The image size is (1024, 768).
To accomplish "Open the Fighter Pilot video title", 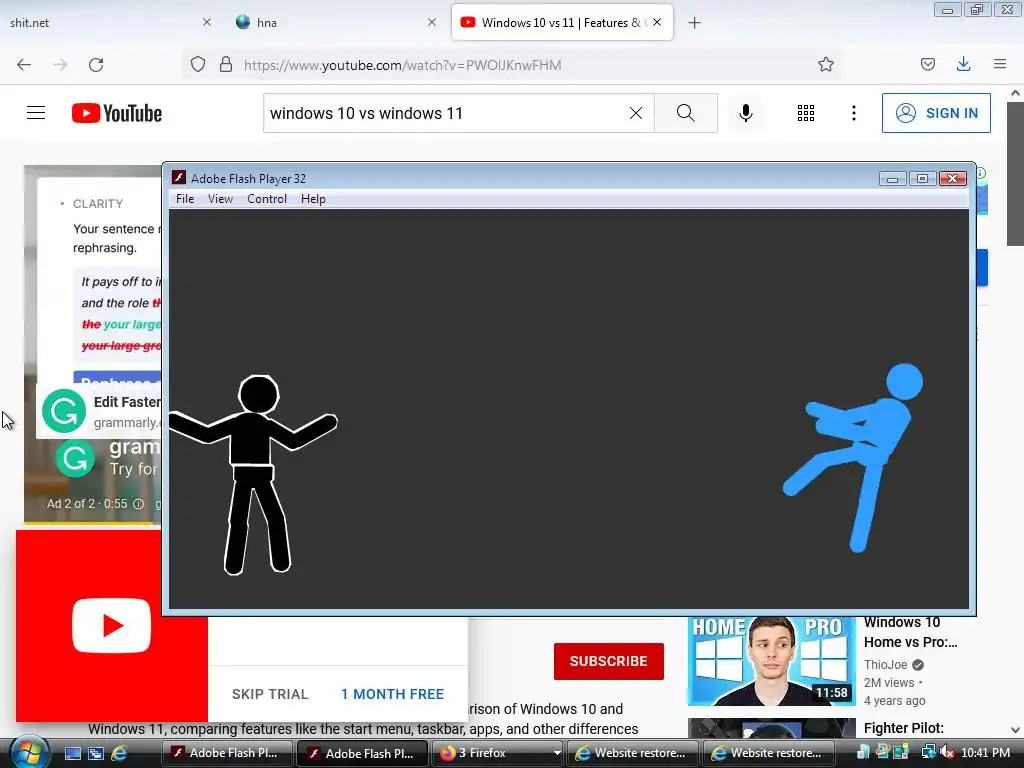I will (903, 728).
